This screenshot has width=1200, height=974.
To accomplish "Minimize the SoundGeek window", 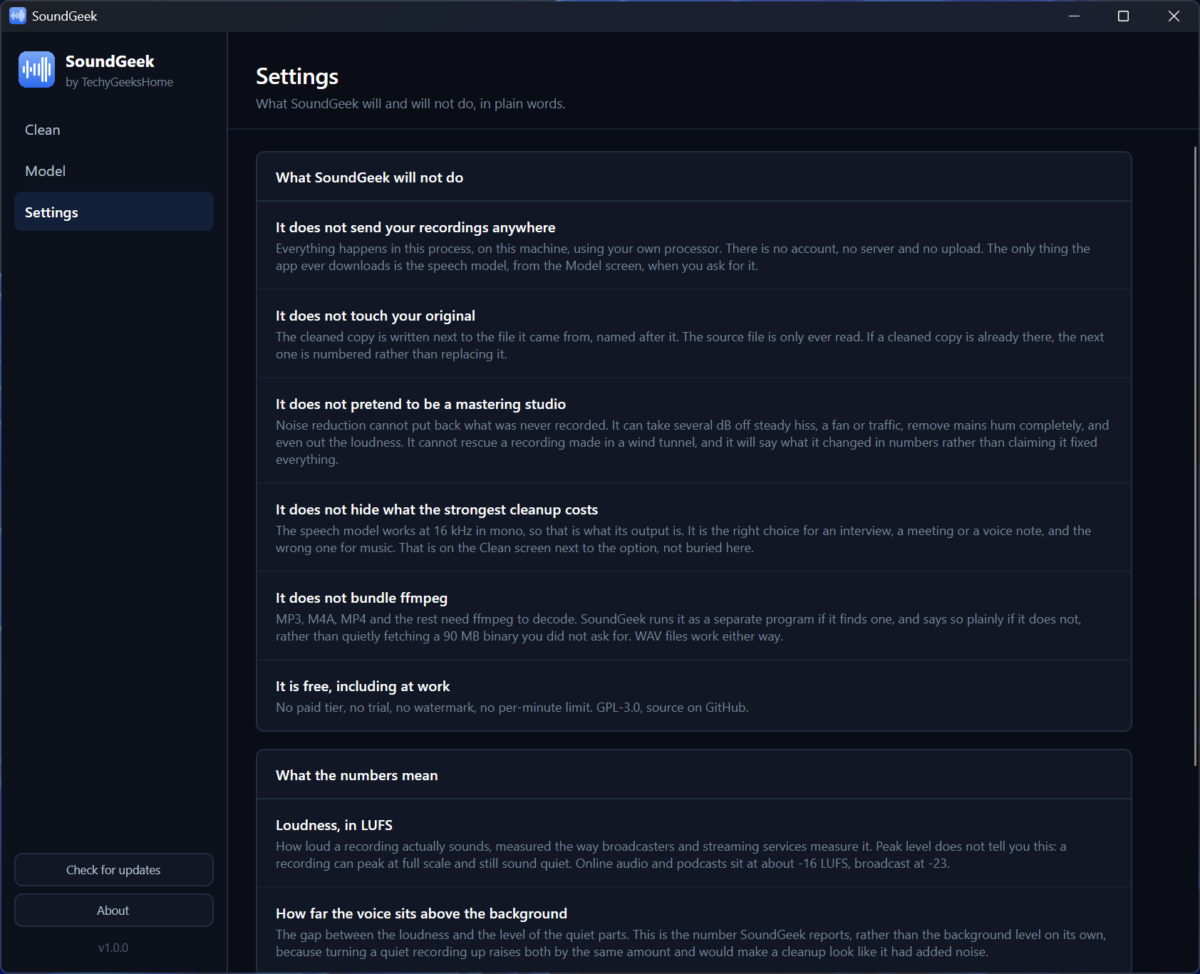I will coord(1073,16).
